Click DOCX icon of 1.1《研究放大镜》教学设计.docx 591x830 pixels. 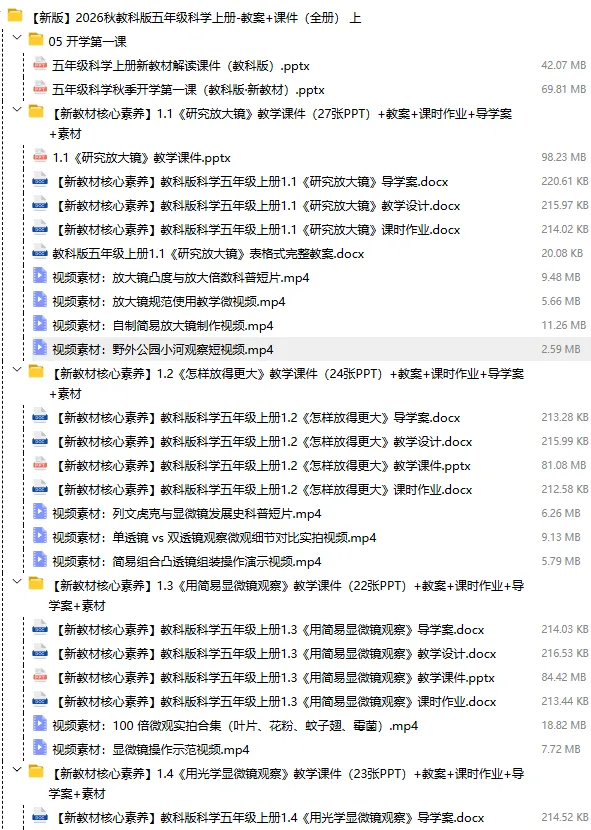coord(40,204)
